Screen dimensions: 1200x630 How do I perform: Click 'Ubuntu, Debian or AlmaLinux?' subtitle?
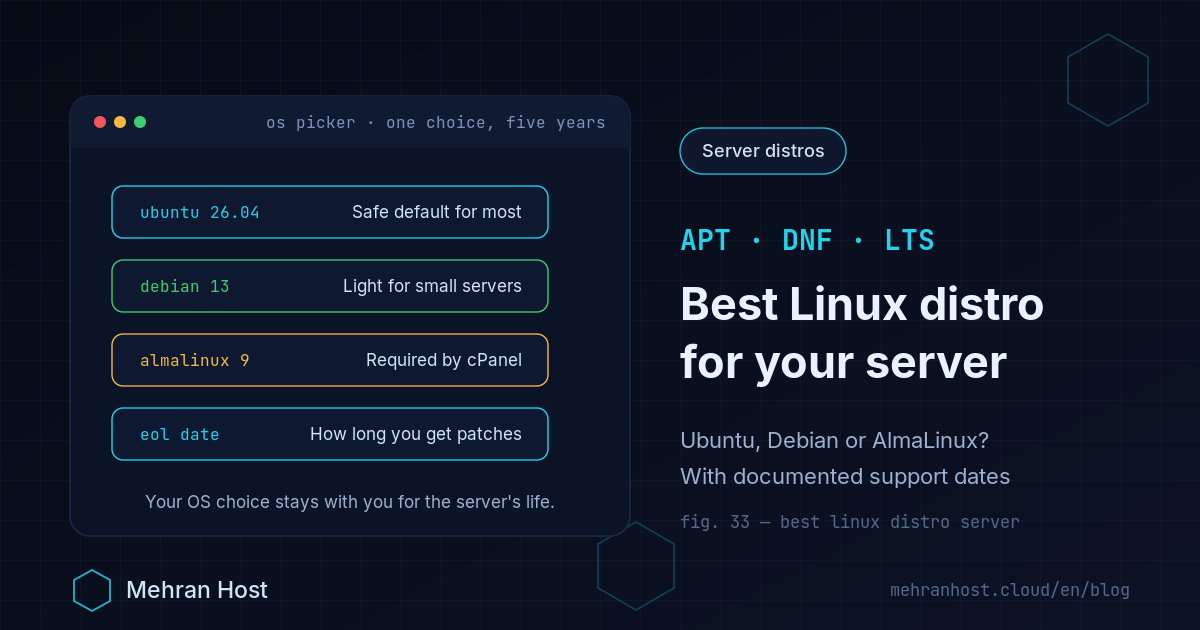[834, 440]
